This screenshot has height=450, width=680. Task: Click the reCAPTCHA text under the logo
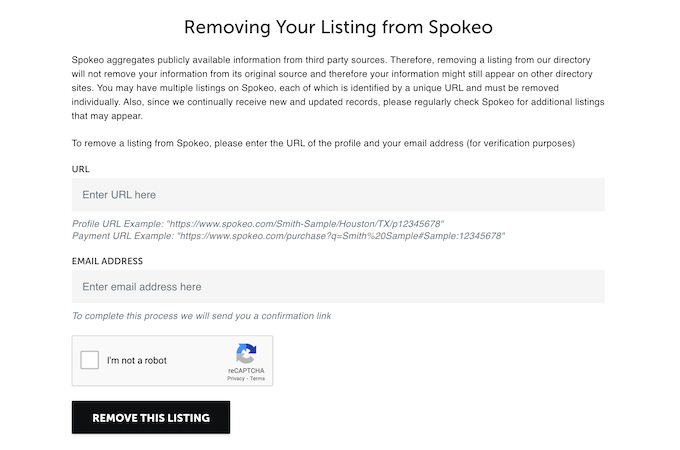[246, 371]
